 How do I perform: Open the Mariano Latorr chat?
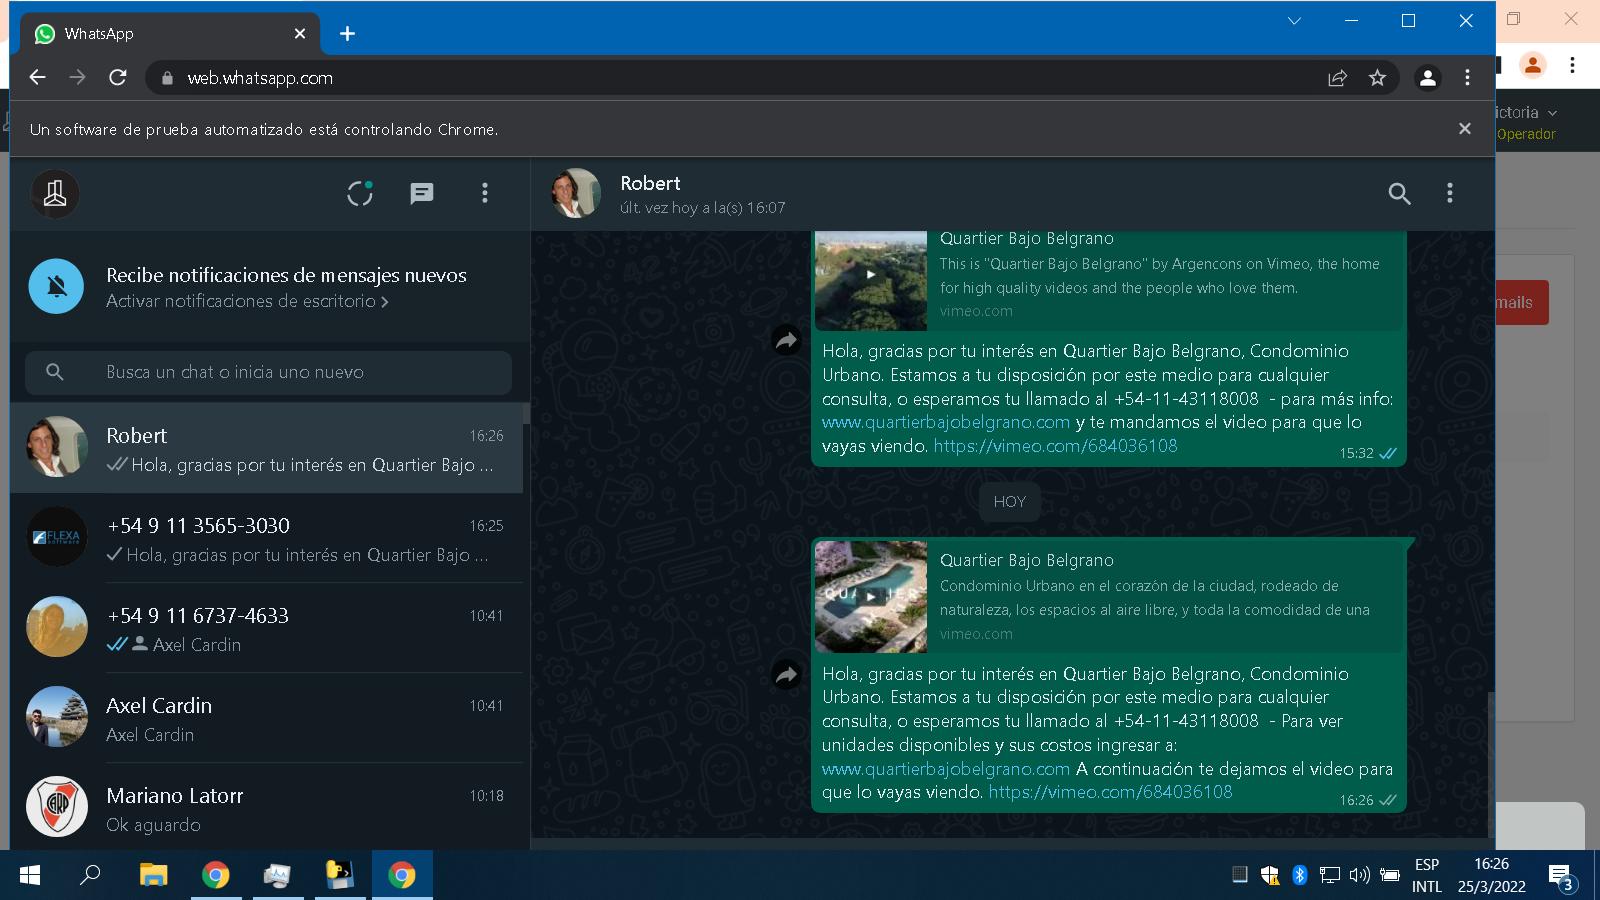tap(266, 806)
